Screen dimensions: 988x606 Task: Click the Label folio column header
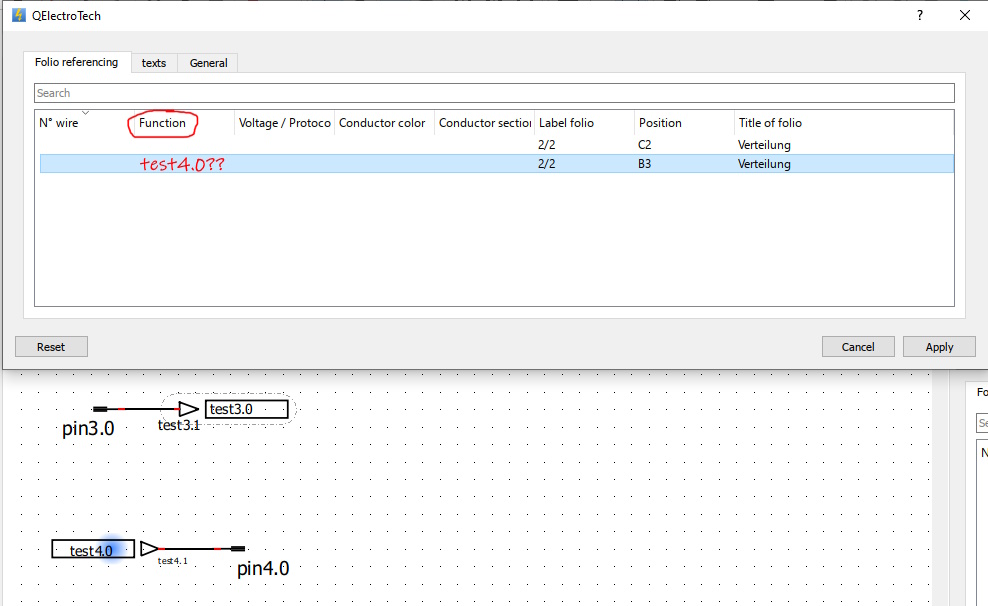click(x=566, y=123)
